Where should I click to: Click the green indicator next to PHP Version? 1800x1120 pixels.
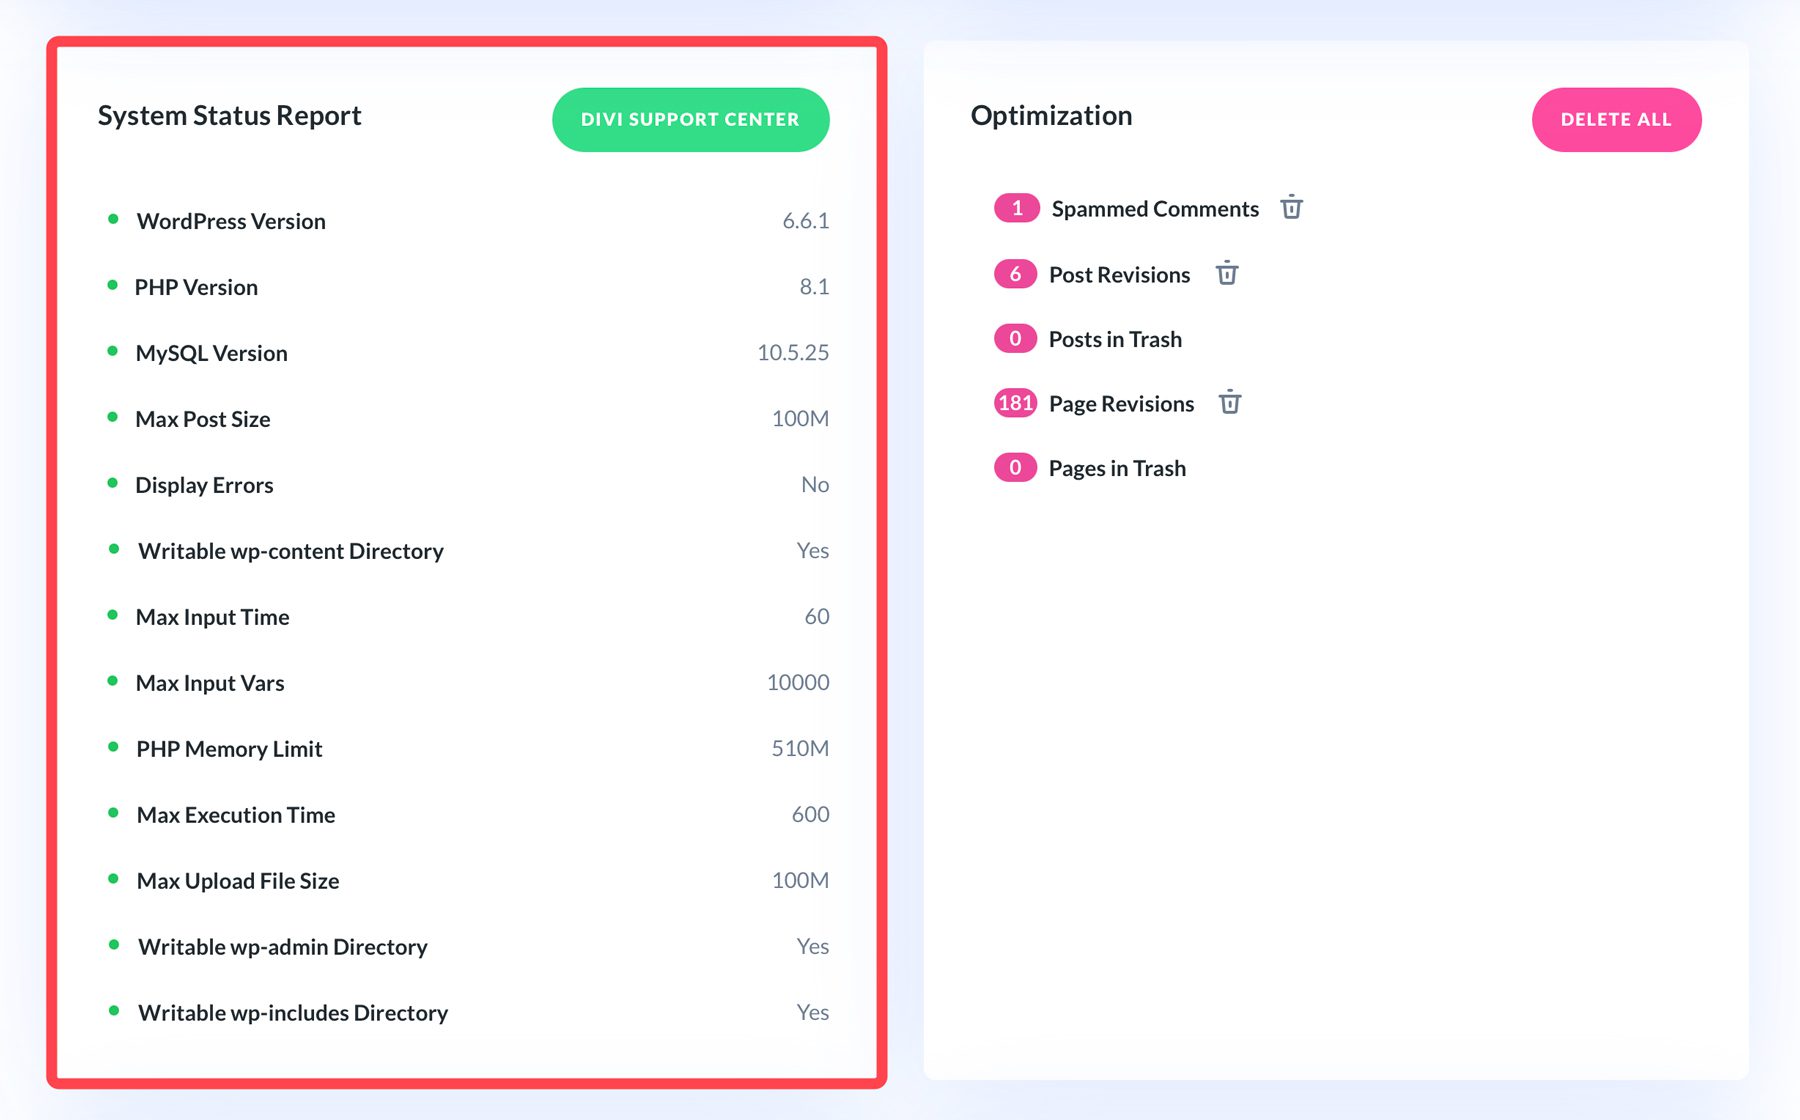[113, 284]
